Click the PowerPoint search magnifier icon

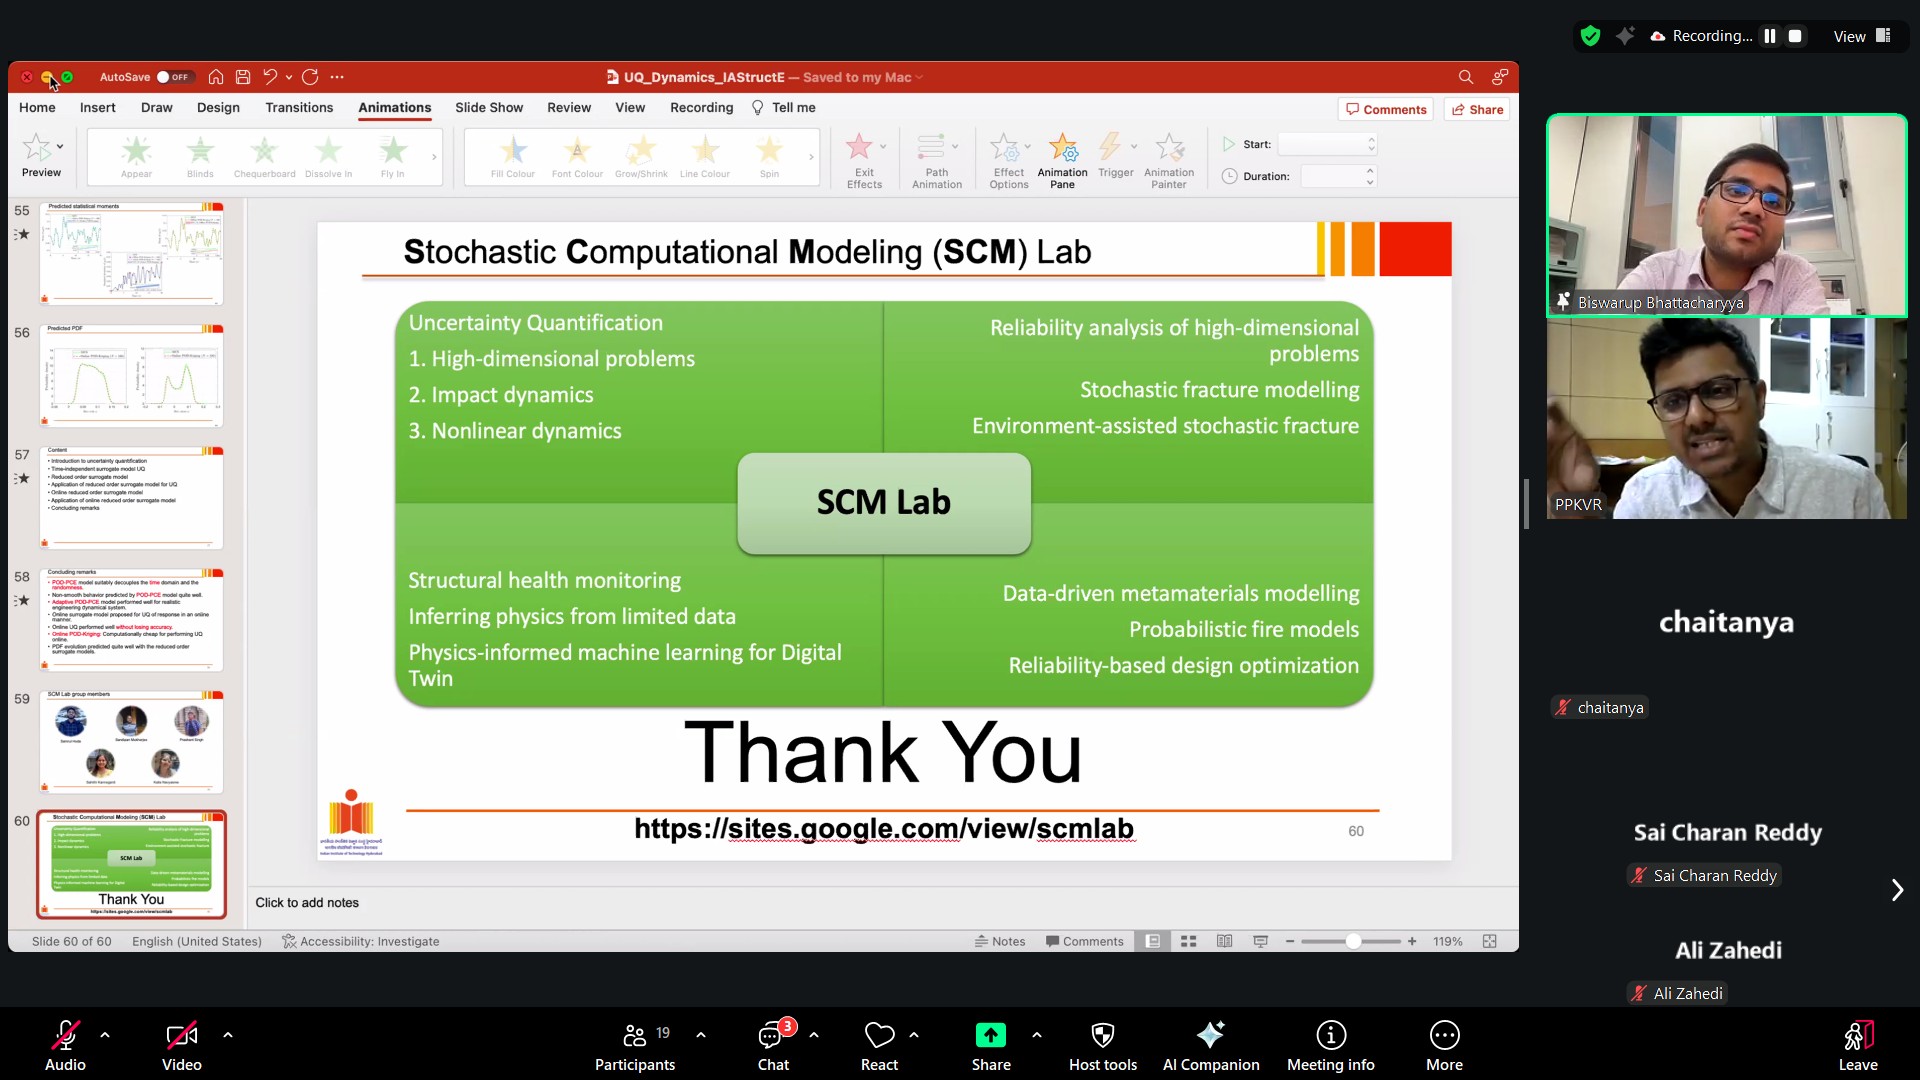tap(1465, 77)
